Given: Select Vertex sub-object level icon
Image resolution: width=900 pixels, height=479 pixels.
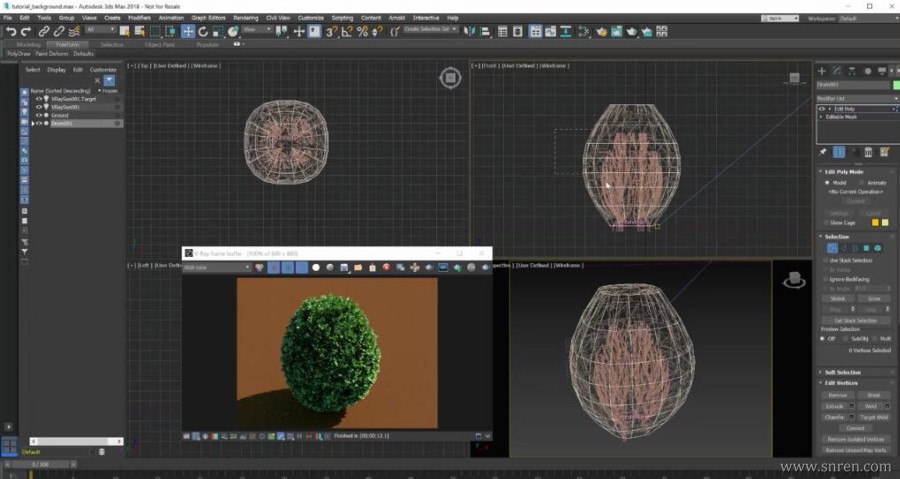Looking at the screenshot, I should click(x=831, y=248).
